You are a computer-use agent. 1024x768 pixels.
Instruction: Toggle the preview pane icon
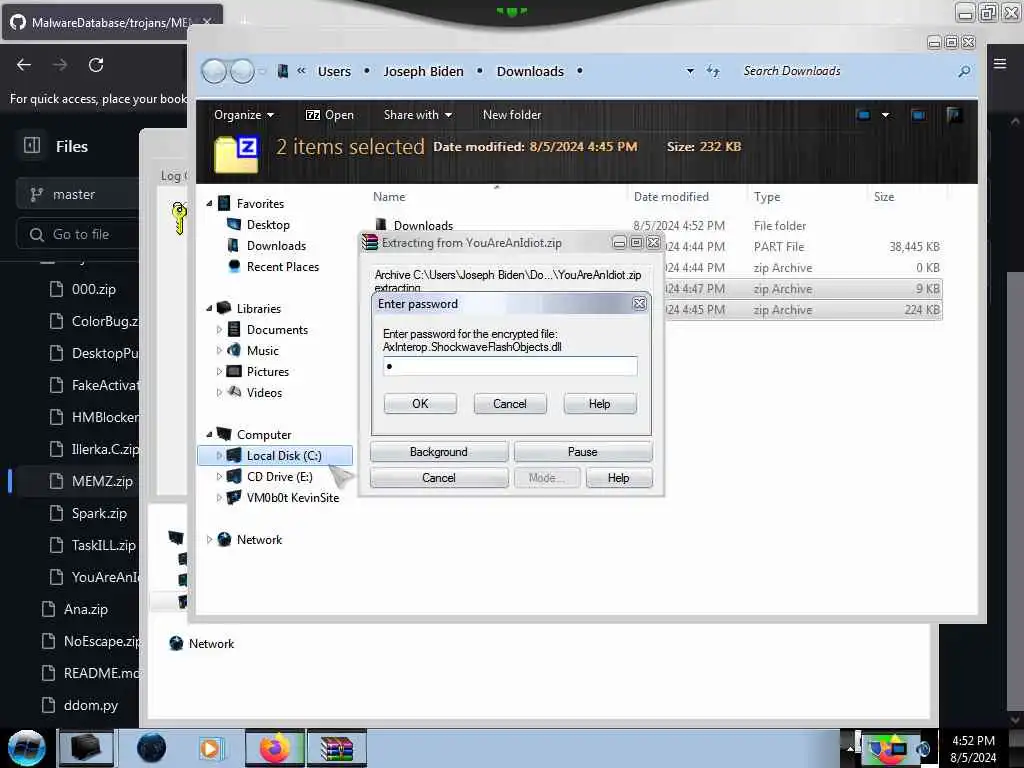click(918, 115)
